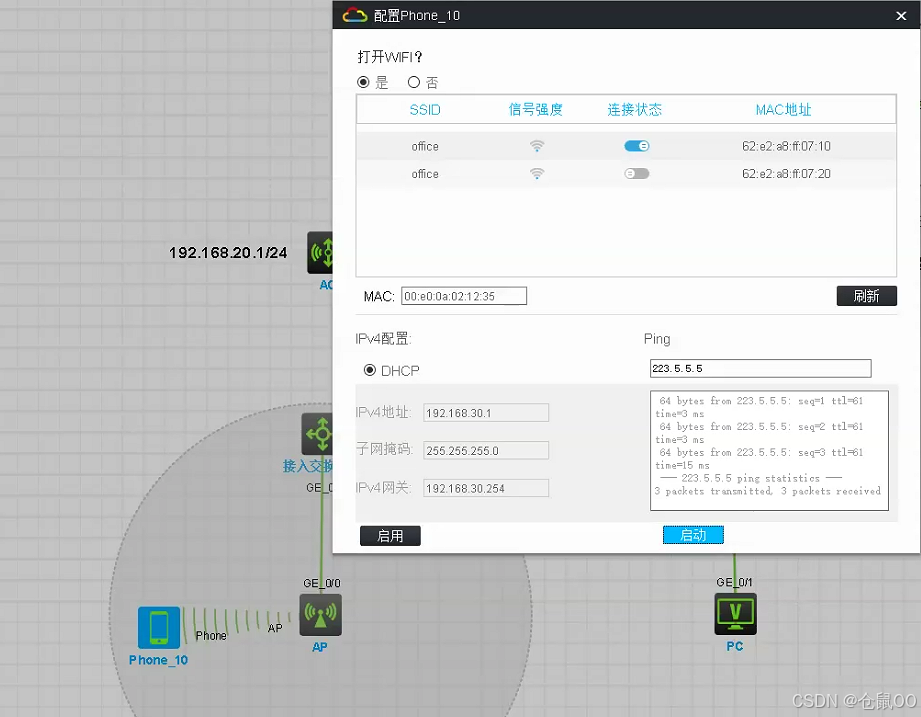This screenshot has width=921, height=717.
Task: Close the Phone_10 configuration dialog
Action: click(901, 16)
